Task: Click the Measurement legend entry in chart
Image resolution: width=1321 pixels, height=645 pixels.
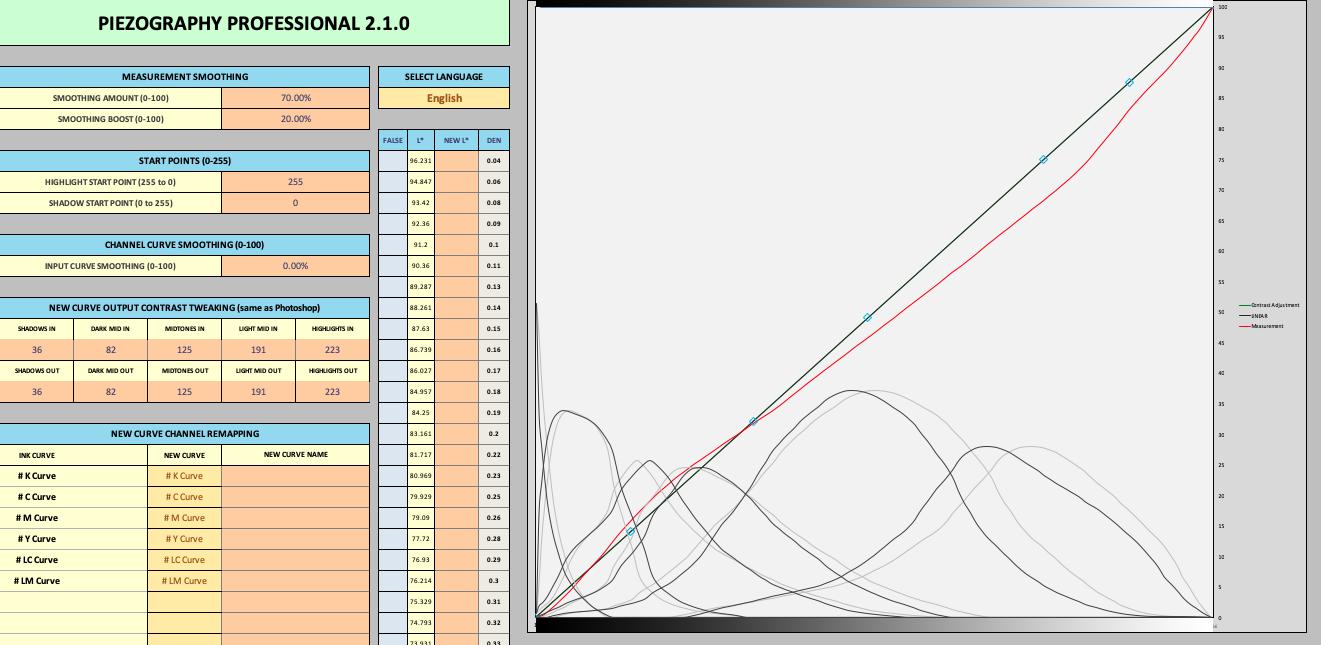Action: click(1261, 326)
